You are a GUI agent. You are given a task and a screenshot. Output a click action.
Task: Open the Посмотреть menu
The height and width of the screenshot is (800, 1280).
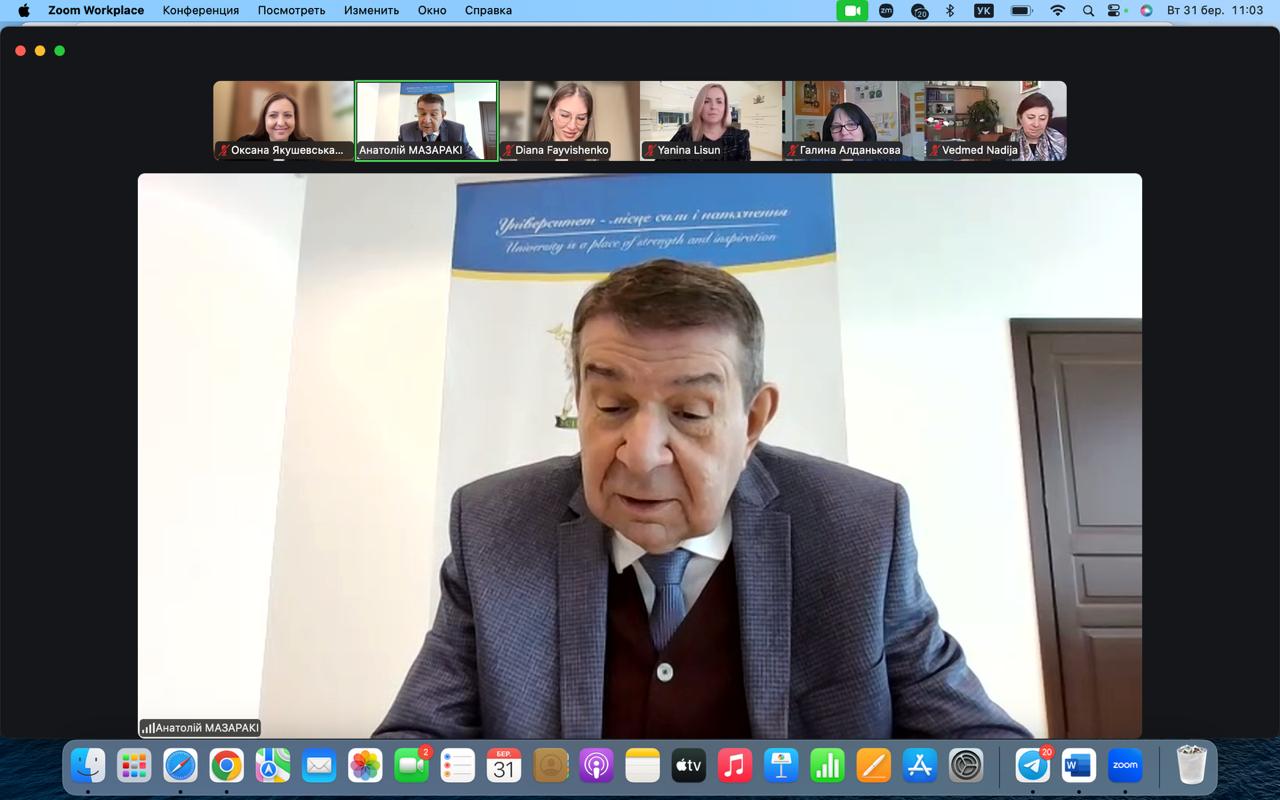tap(291, 11)
